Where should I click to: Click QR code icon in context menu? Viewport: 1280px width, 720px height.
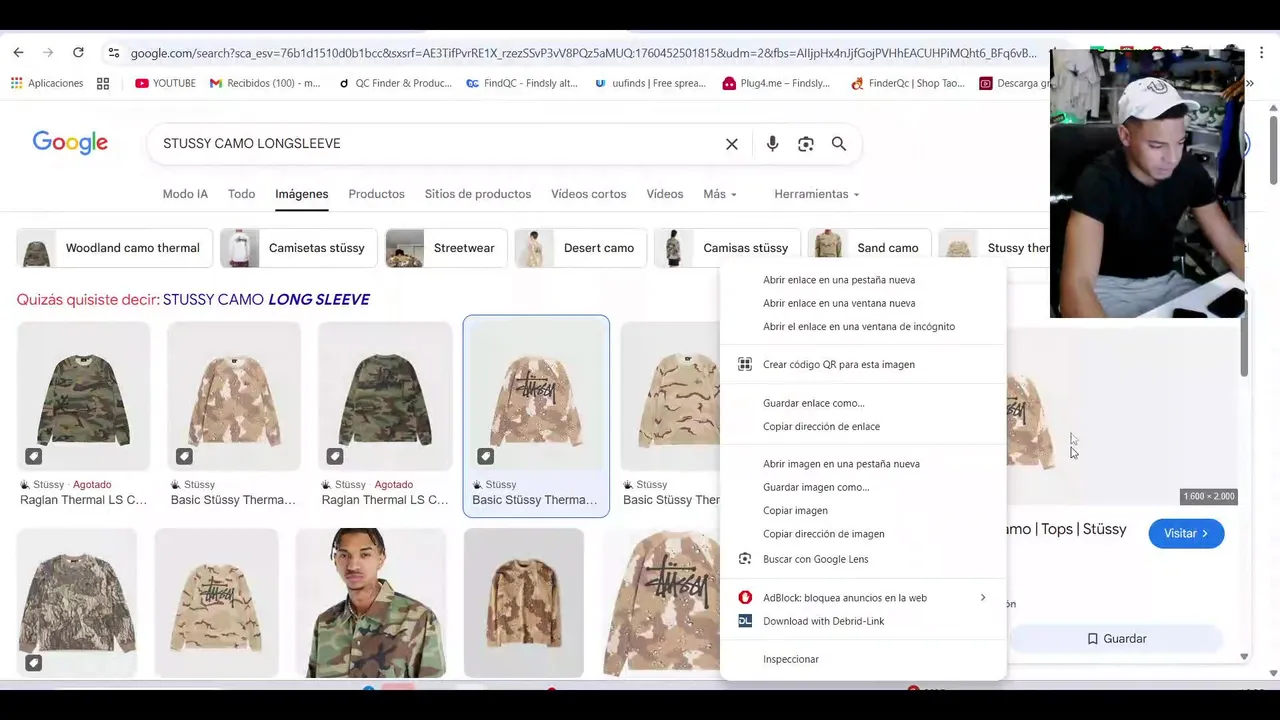point(744,364)
